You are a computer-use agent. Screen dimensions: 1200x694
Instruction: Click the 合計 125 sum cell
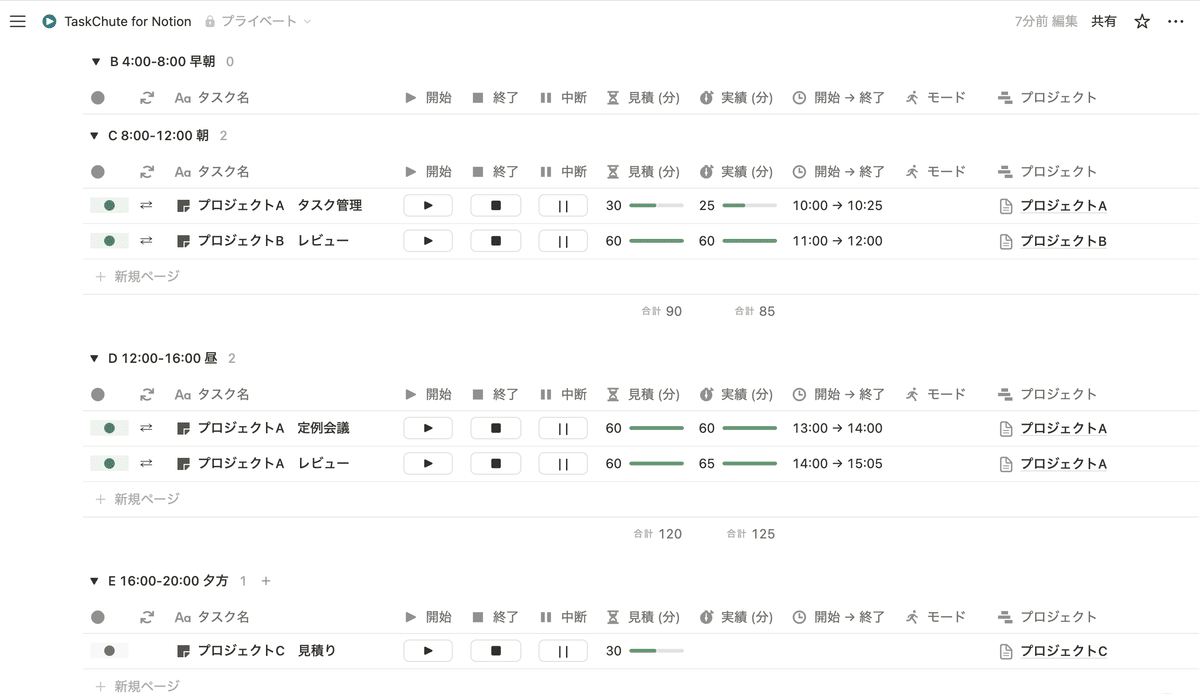[x=751, y=534]
